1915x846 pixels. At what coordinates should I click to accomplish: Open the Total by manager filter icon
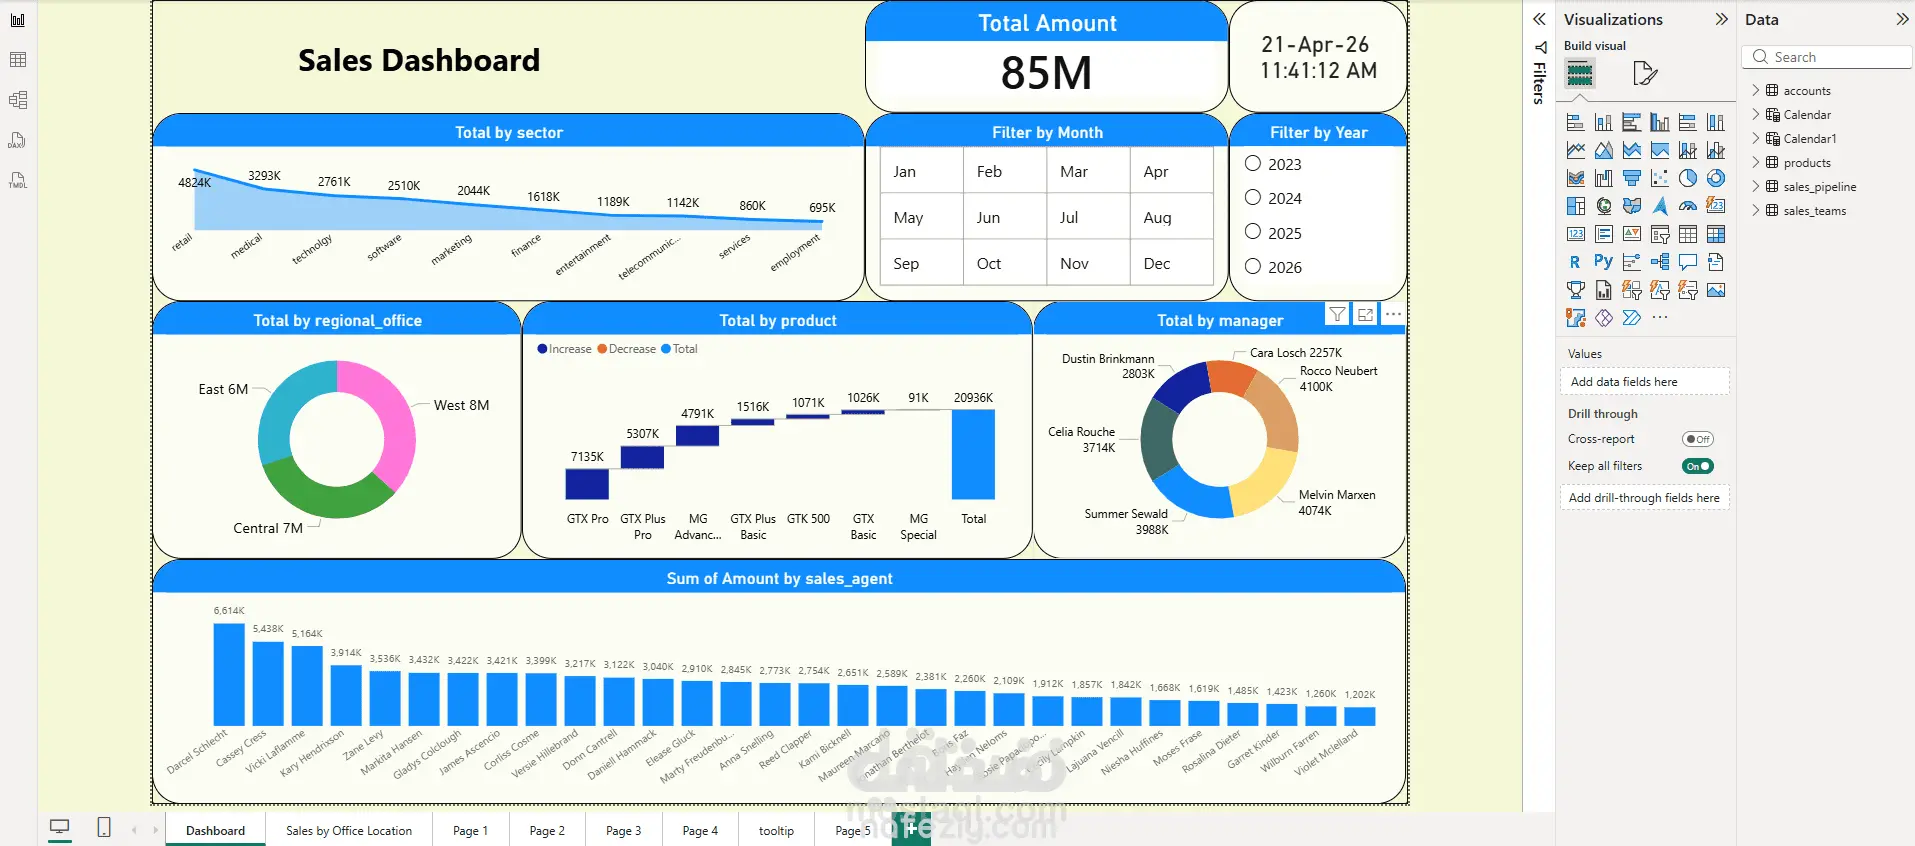click(x=1337, y=314)
